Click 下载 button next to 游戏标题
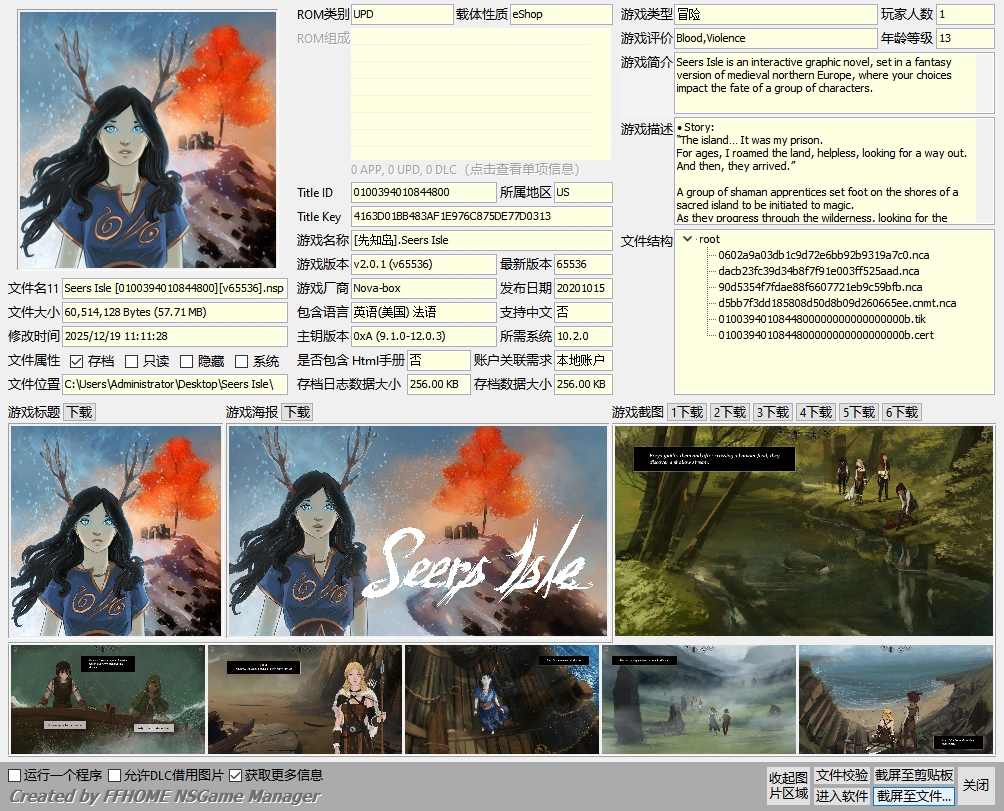The image size is (1004, 811). click(x=79, y=412)
